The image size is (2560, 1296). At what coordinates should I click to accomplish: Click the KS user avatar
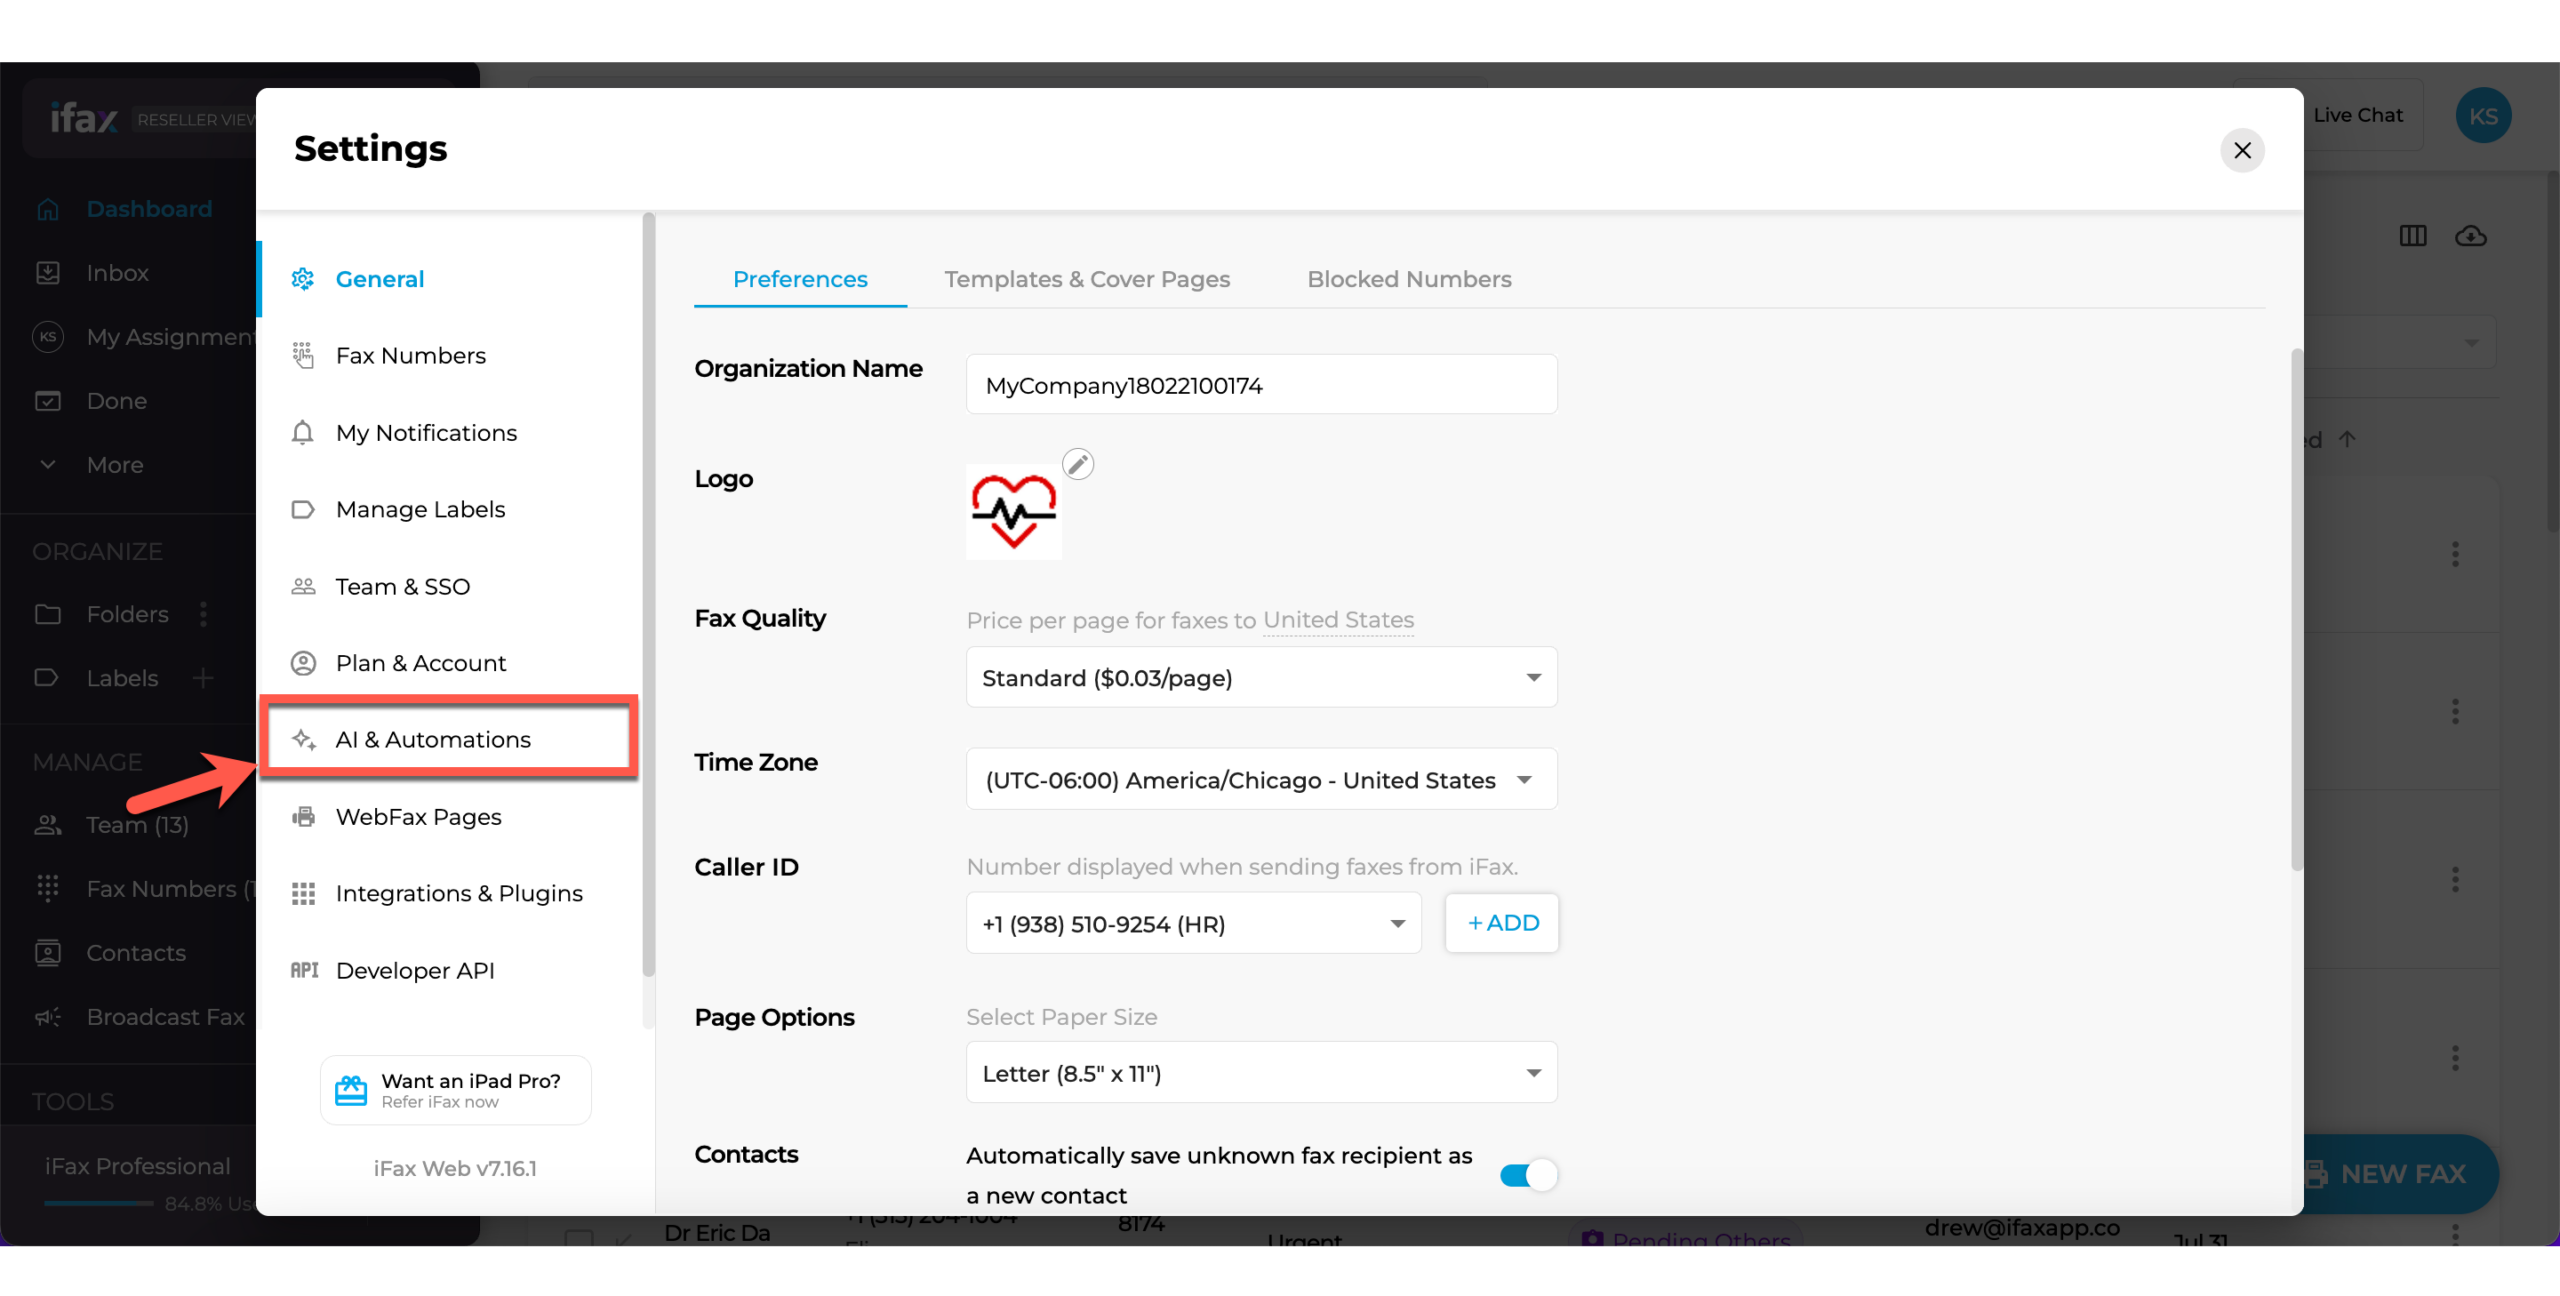click(x=2483, y=116)
